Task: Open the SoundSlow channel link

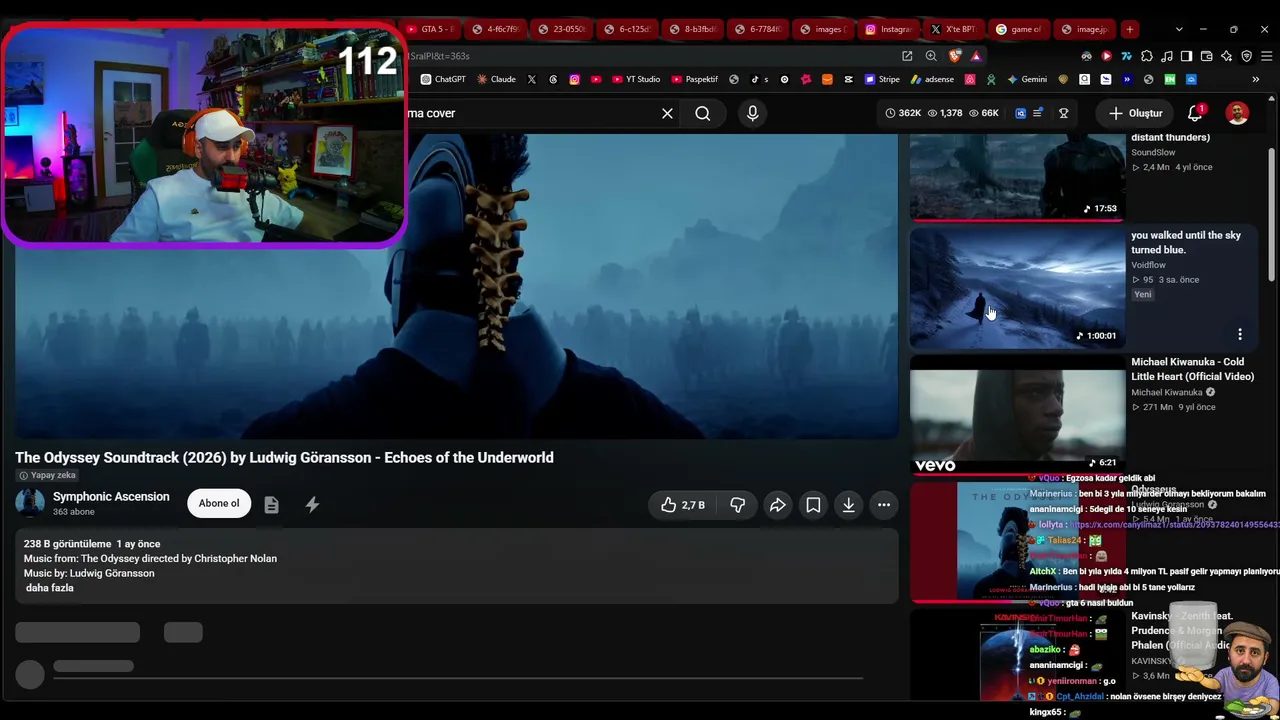Action: click(1153, 153)
